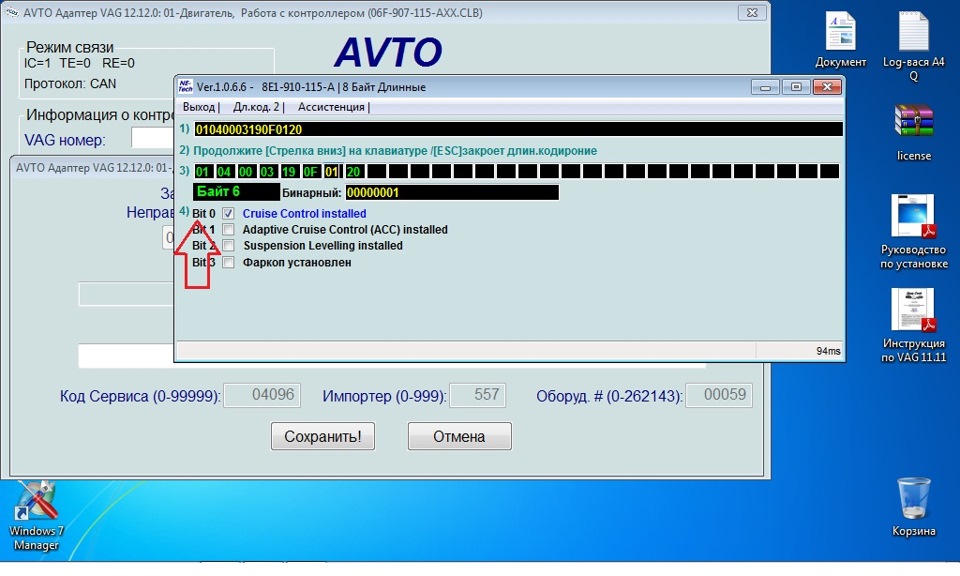The image size is (960, 576).
Task: Click the Оборуд. # field 00059
Action: pyautogui.click(x=719, y=395)
